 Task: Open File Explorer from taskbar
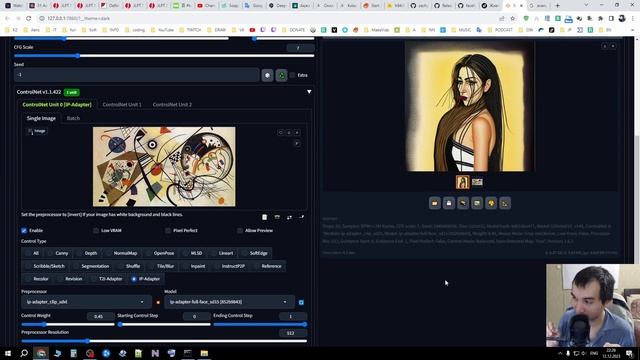[204, 353]
